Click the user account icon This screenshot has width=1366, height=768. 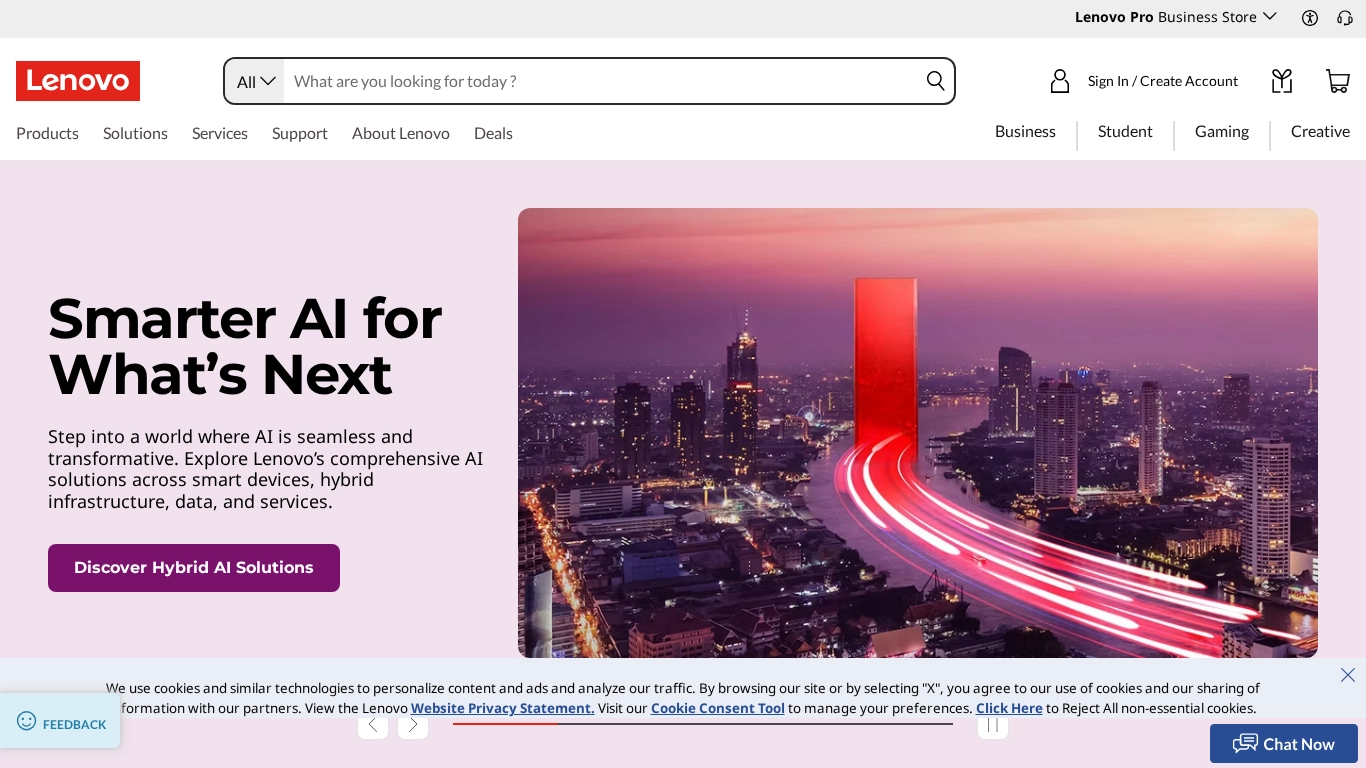click(1060, 81)
